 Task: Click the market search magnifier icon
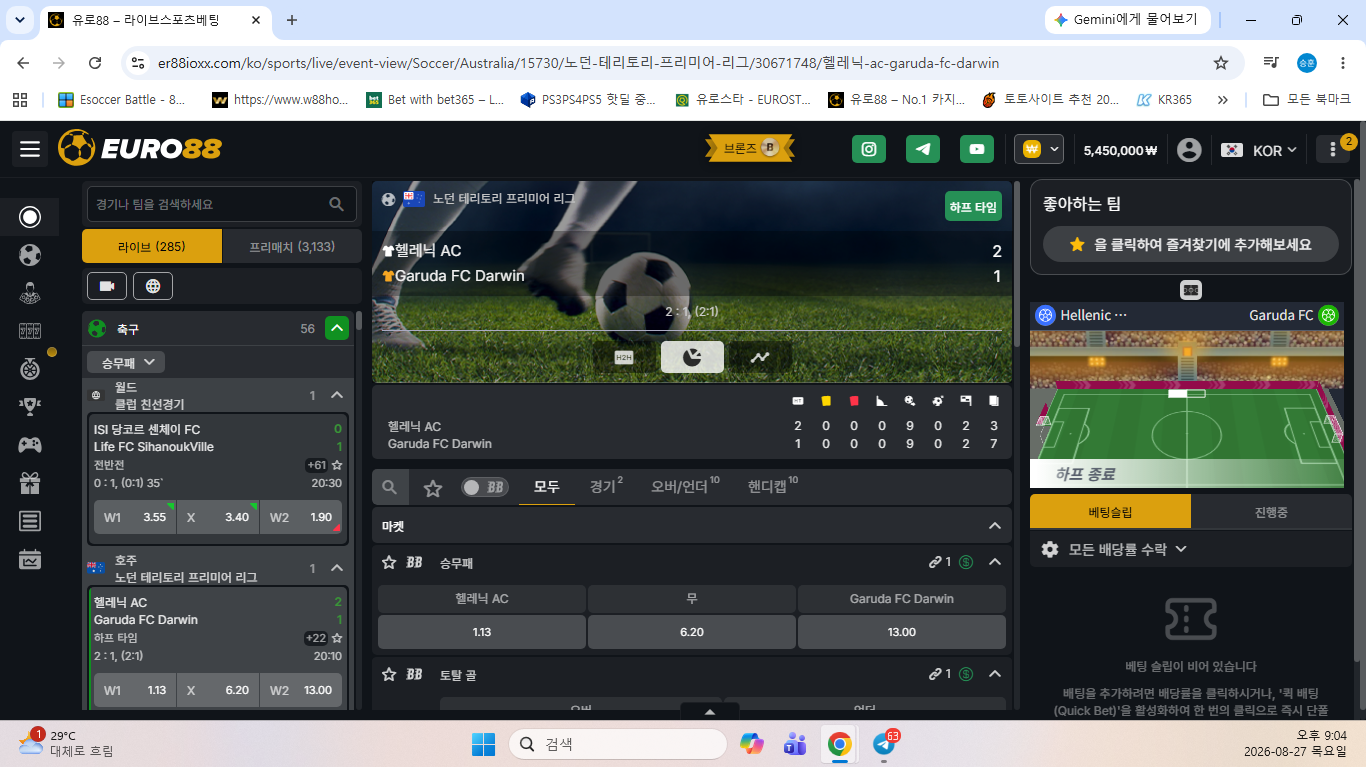point(390,488)
